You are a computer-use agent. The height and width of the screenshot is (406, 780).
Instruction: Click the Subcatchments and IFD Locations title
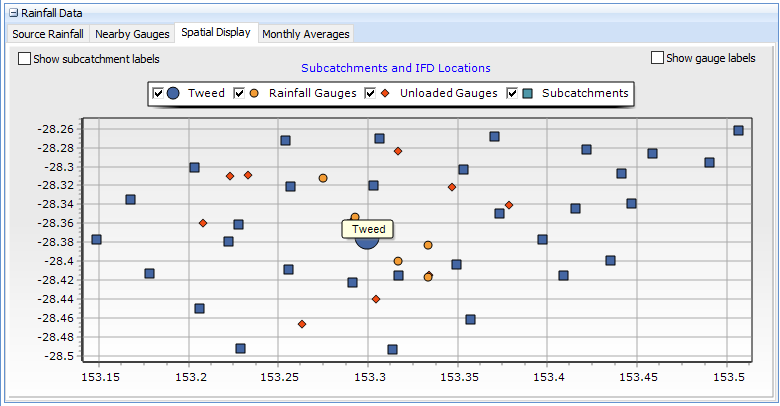pyautogui.click(x=396, y=68)
